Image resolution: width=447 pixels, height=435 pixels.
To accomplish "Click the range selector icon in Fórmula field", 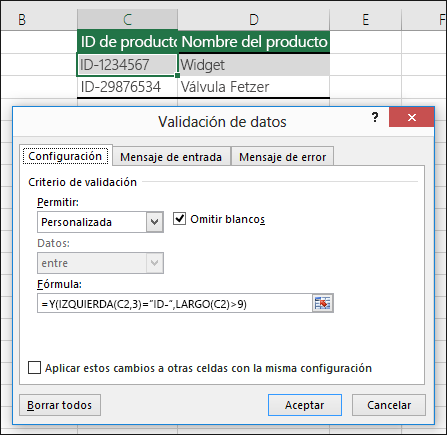I will pos(322,303).
